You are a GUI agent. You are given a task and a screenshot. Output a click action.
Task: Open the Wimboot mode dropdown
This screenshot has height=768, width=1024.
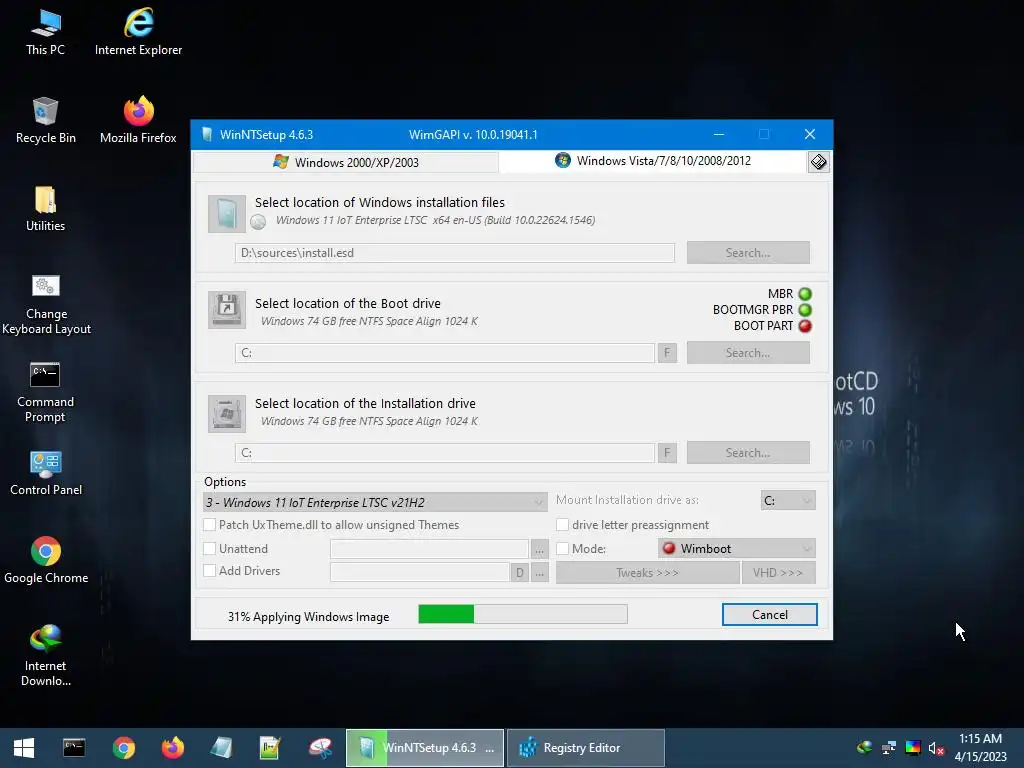click(737, 549)
